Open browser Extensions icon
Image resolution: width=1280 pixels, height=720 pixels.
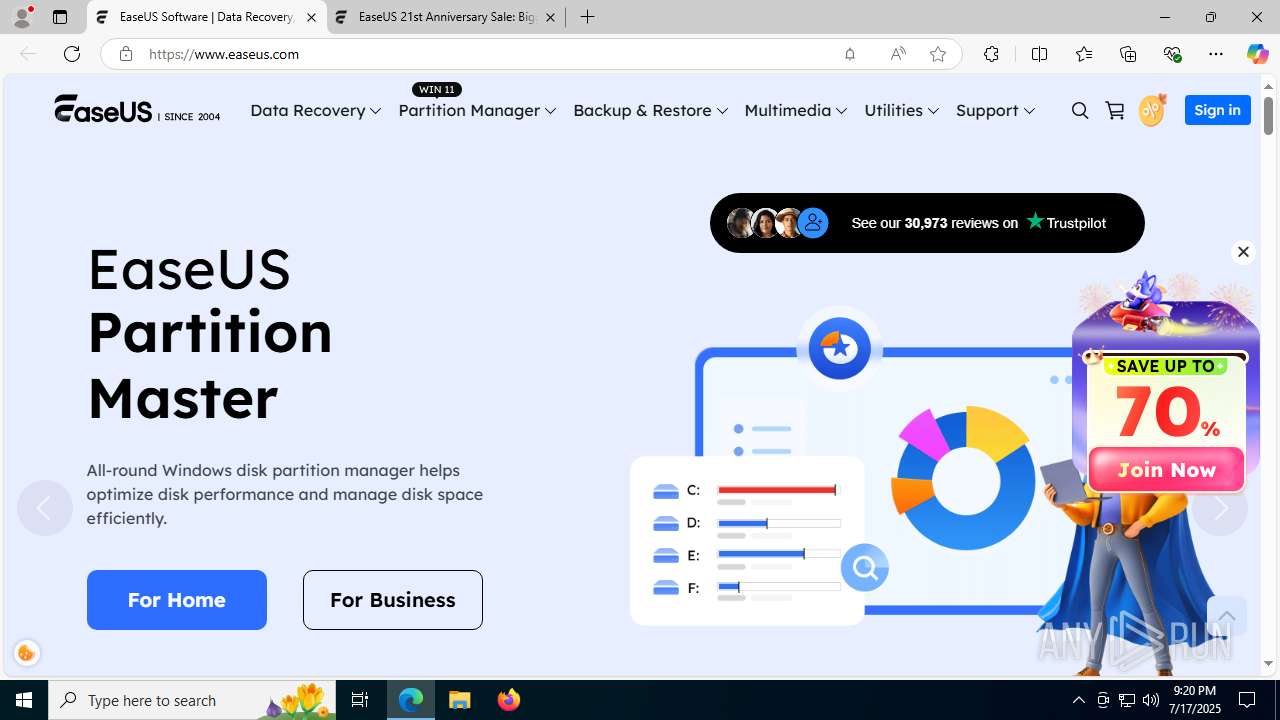pyautogui.click(x=991, y=54)
